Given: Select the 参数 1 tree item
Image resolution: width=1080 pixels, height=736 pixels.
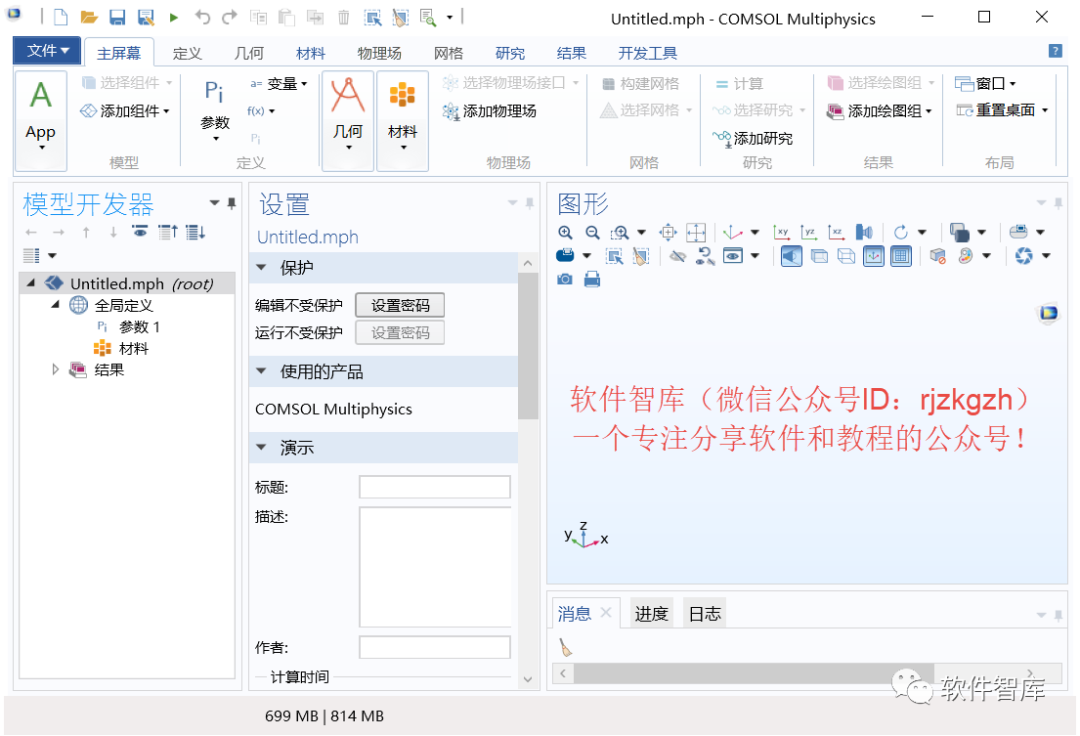Looking at the screenshot, I should pyautogui.click(x=128, y=326).
